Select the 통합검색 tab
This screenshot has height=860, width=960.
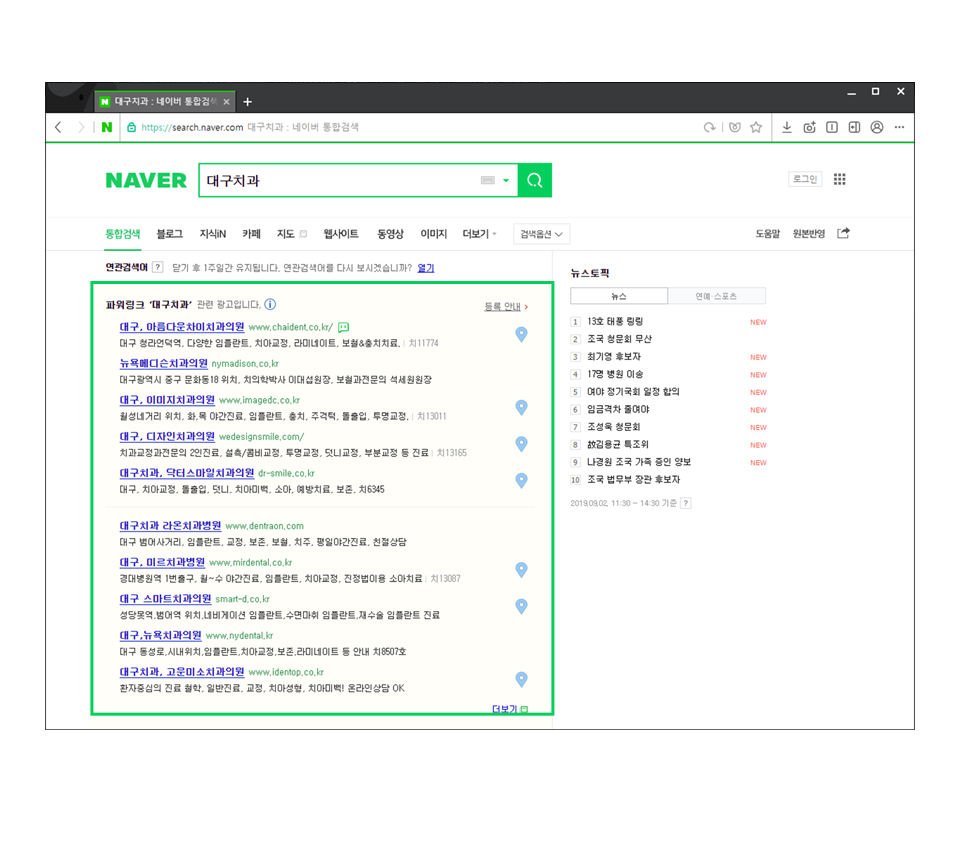[x=122, y=234]
